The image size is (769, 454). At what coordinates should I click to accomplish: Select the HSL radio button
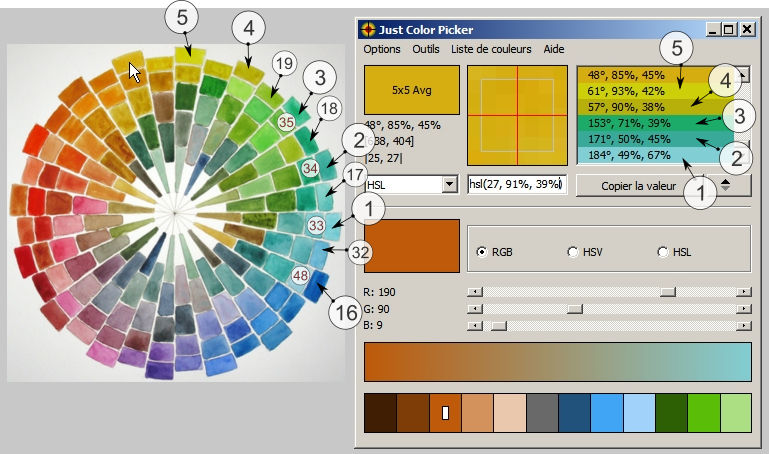[x=663, y=252]
